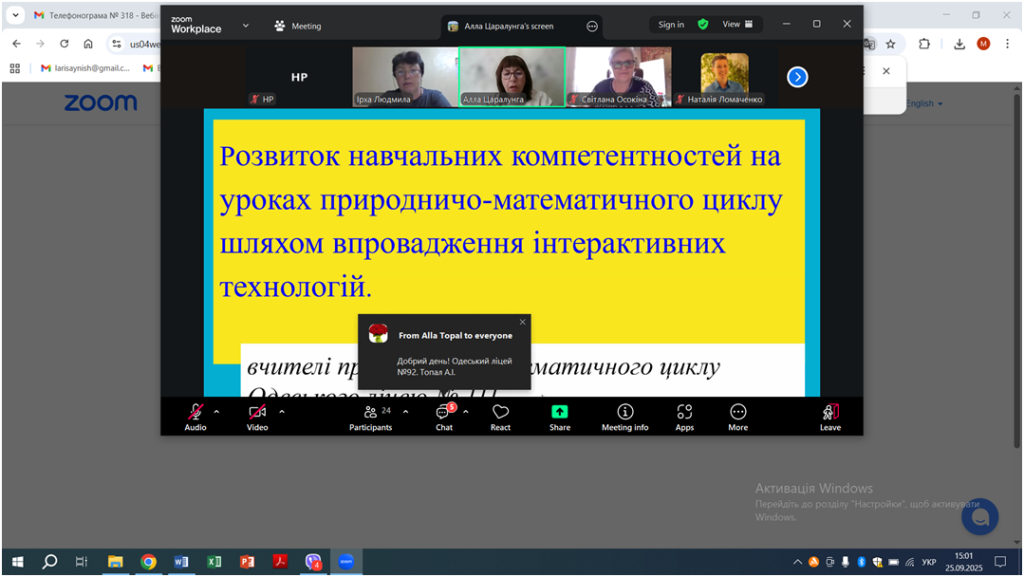Open Chrome extensions puzzle icon
1024x577 pixels.
(x=924, y=44)
